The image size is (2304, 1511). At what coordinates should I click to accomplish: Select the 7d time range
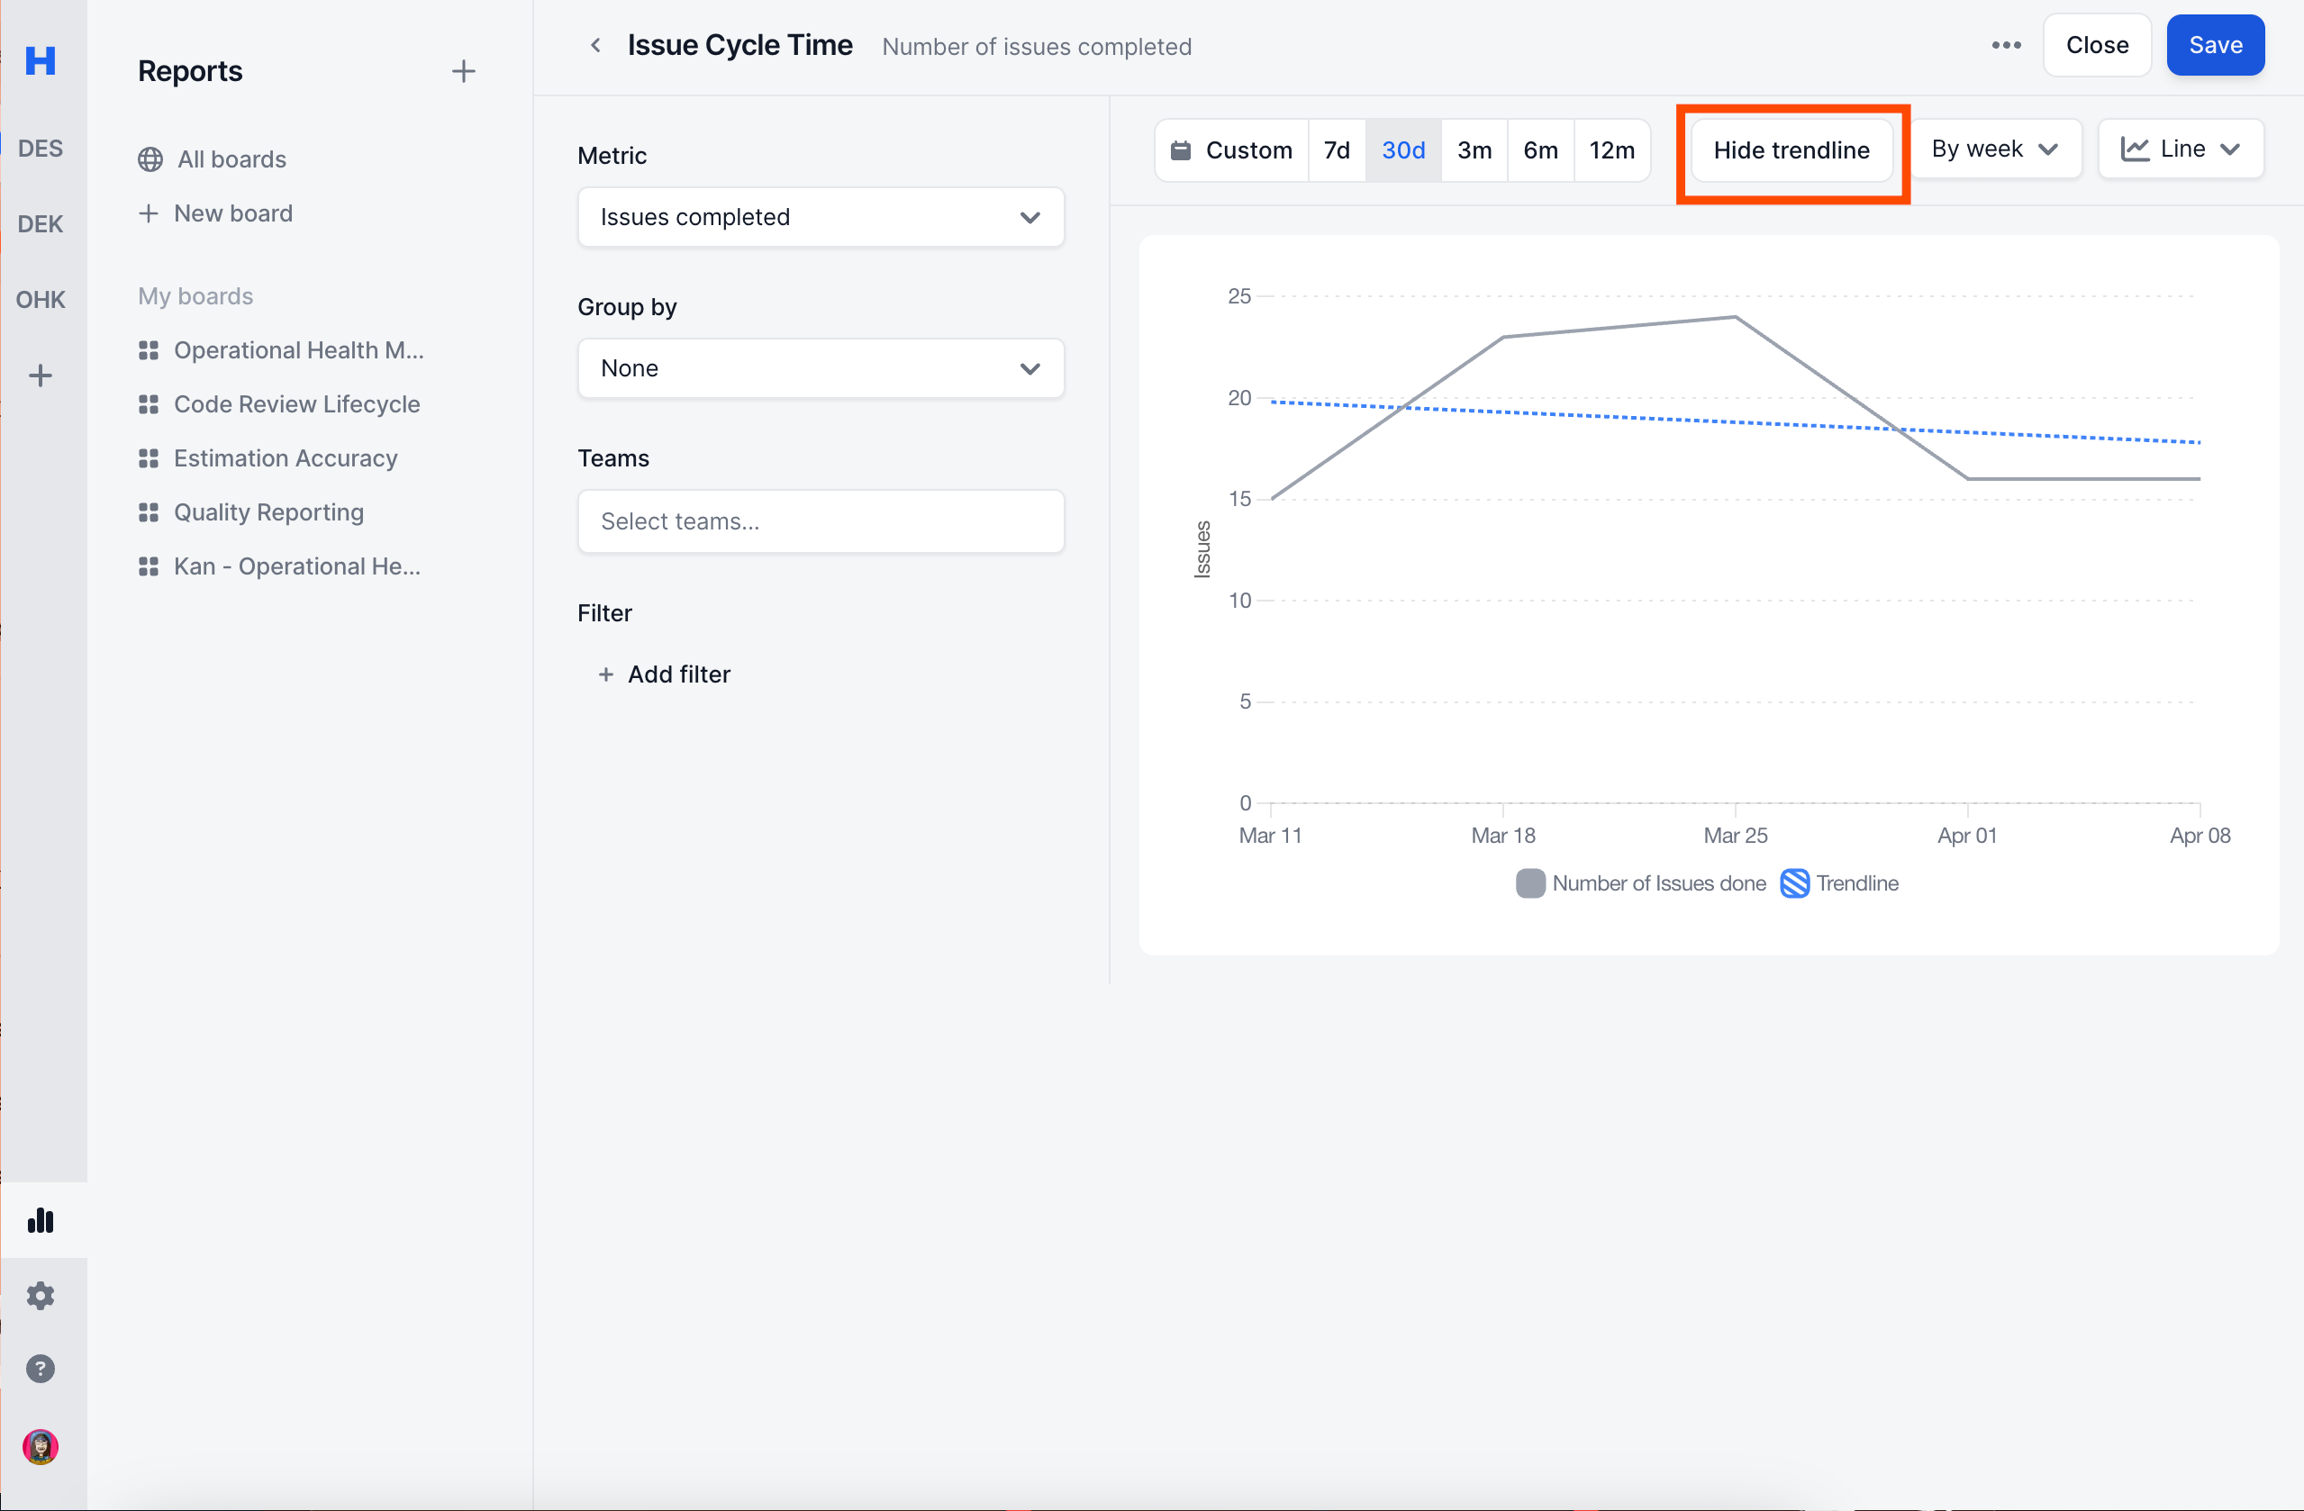click(x=1336, y=150)
